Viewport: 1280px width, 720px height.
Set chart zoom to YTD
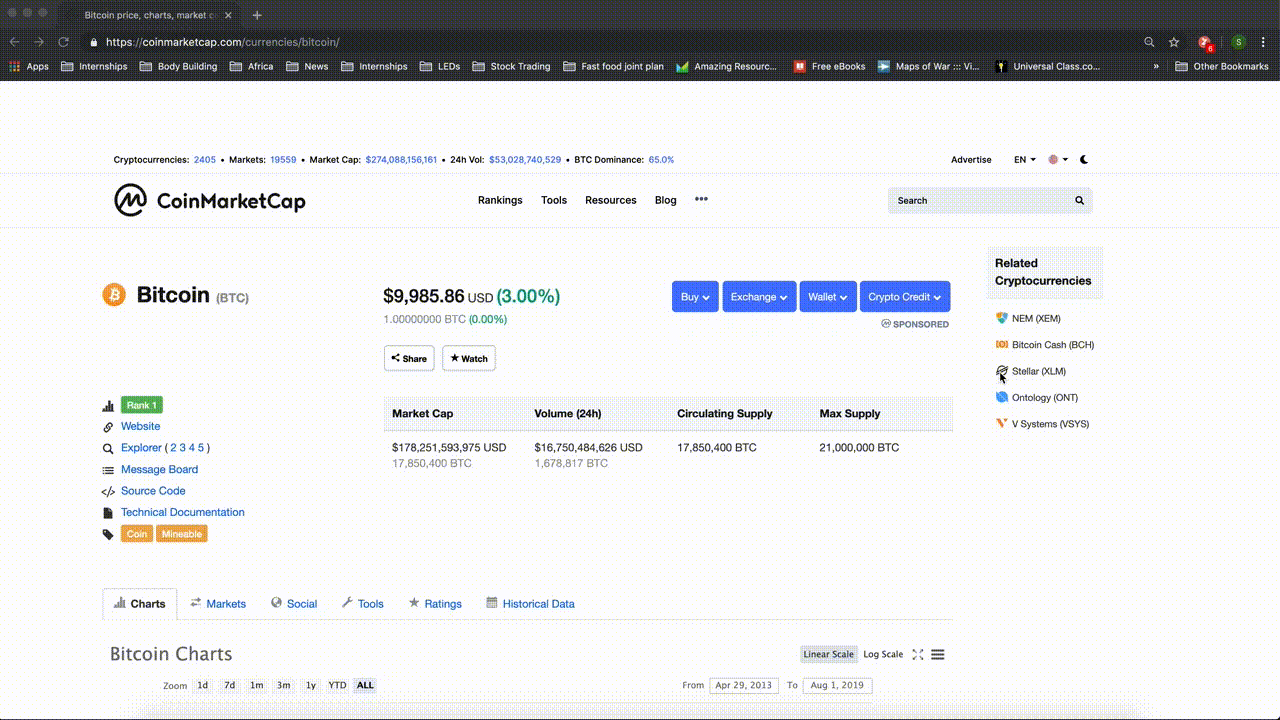337,685
